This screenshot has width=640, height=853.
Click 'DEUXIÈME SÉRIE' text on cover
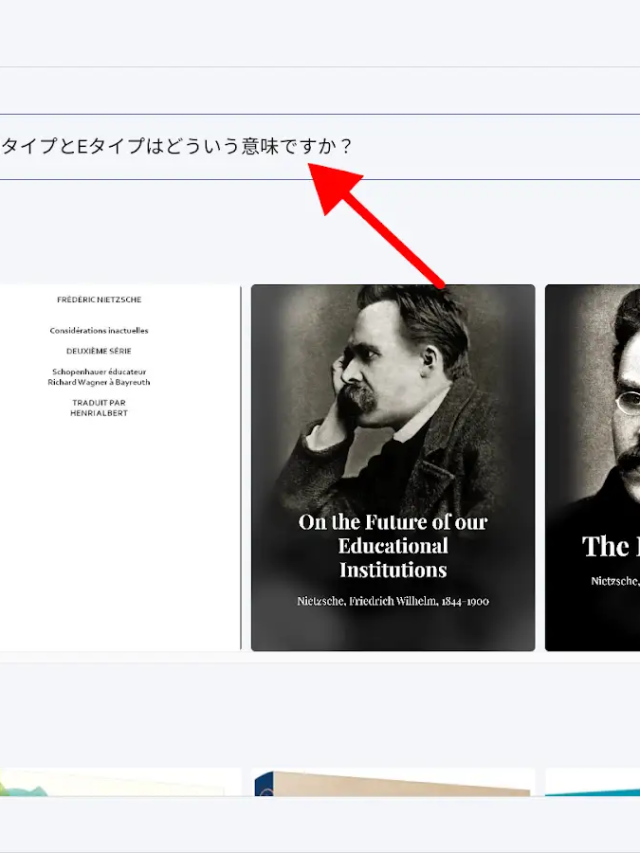[99, 351]
